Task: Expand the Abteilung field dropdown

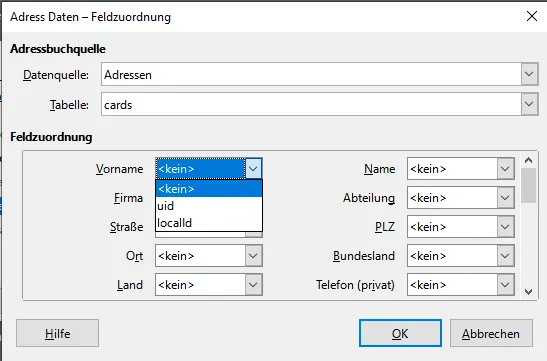Action: point(505,198)
